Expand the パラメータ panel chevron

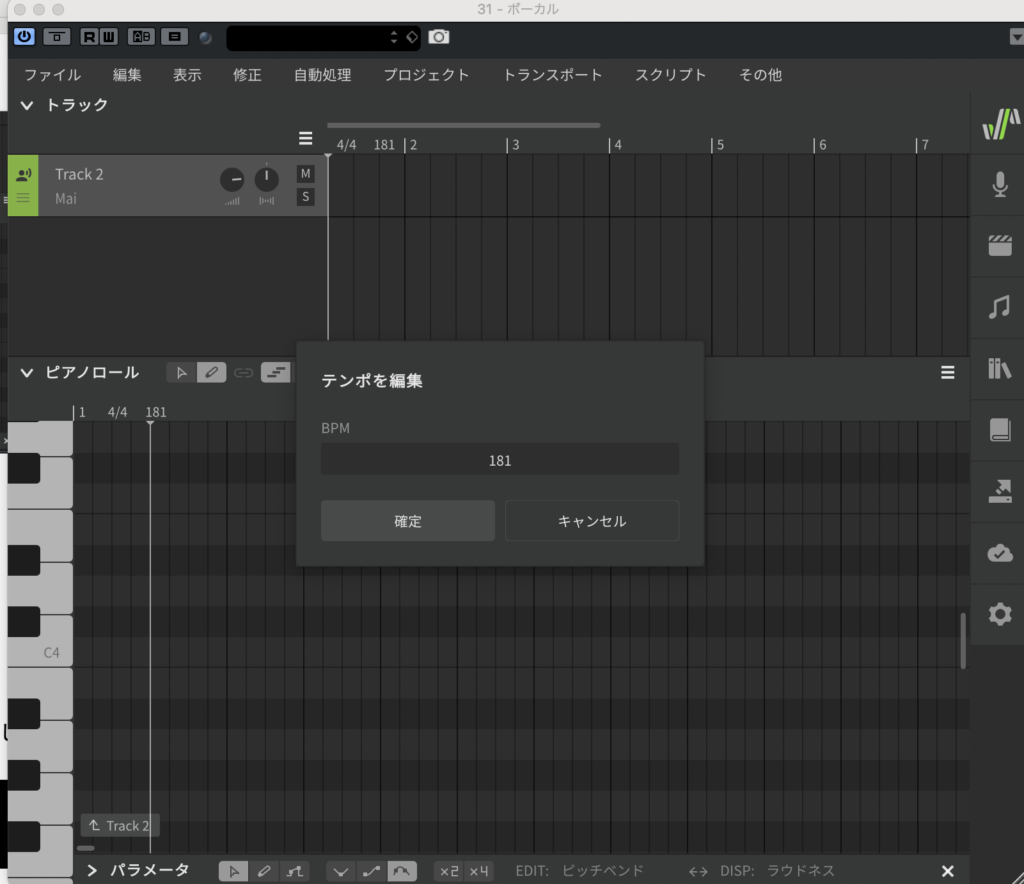click(x=92, y=871)
